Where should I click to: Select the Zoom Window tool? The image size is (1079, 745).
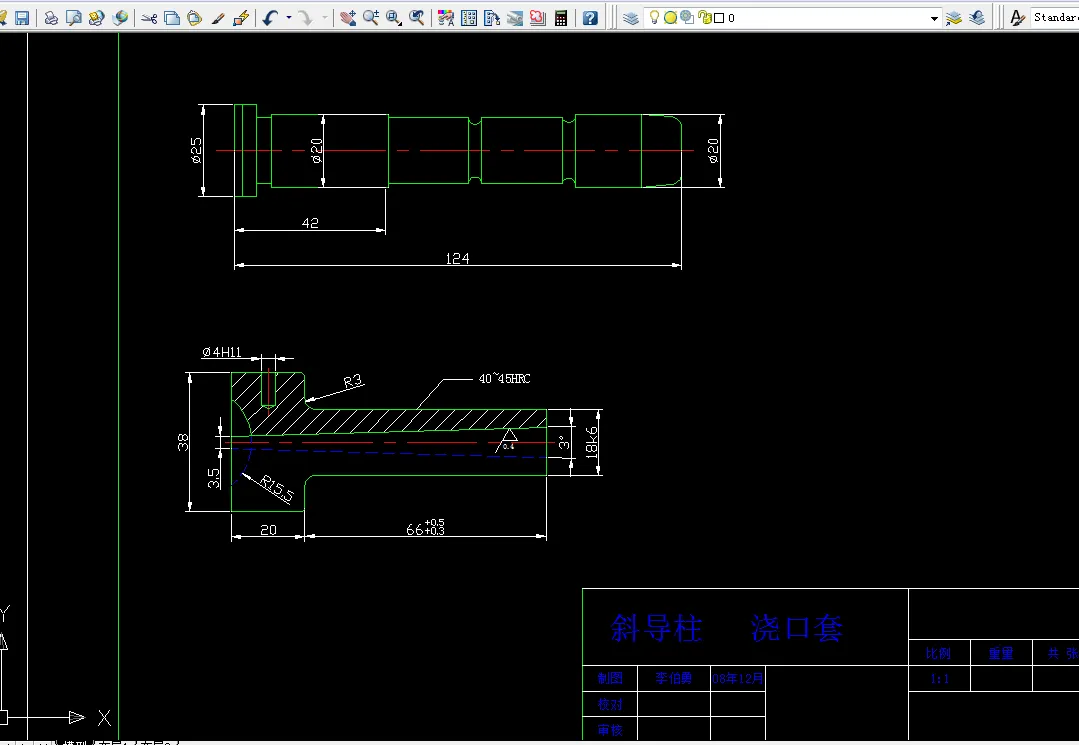pyautogui.click(x=394, y=18)
